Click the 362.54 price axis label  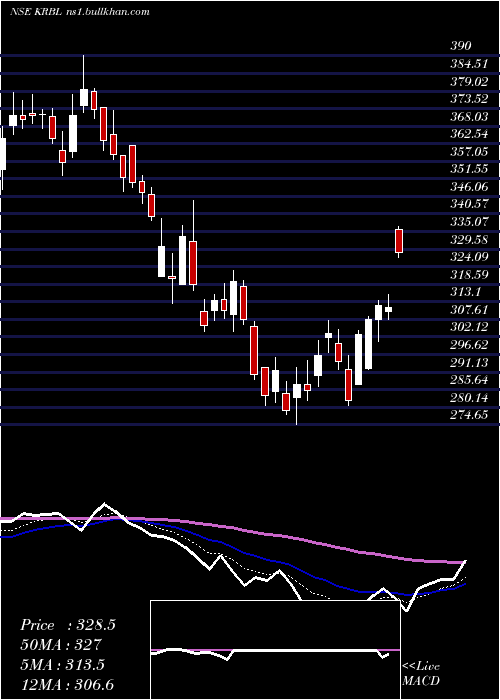(x=469, y=134)
